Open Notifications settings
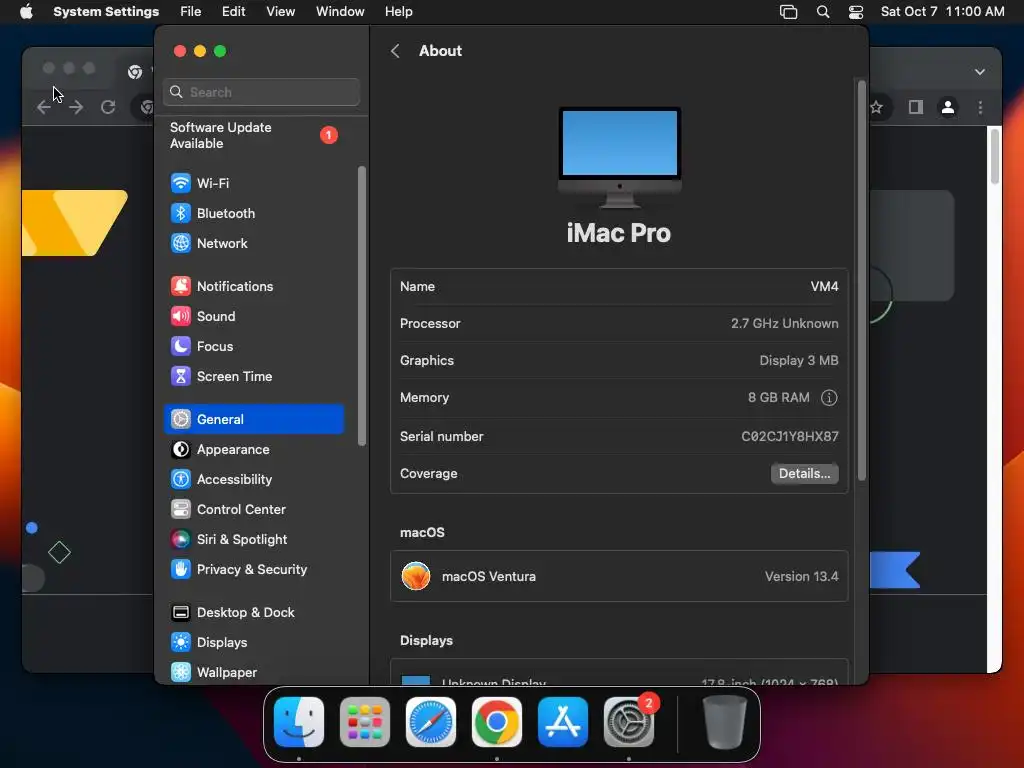Image resolution: width=1024 pixels, height=768 pixels. click(x=254, y=286)
